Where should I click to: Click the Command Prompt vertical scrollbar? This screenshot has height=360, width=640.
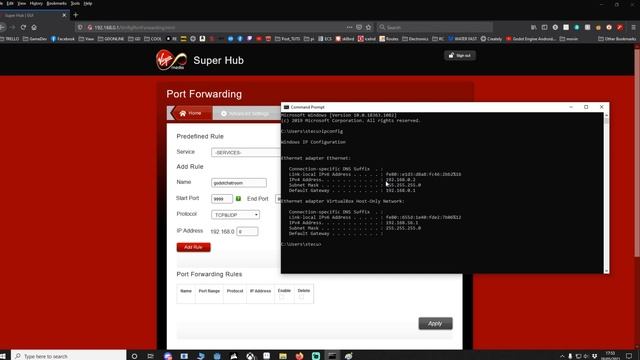pos(606,193)
